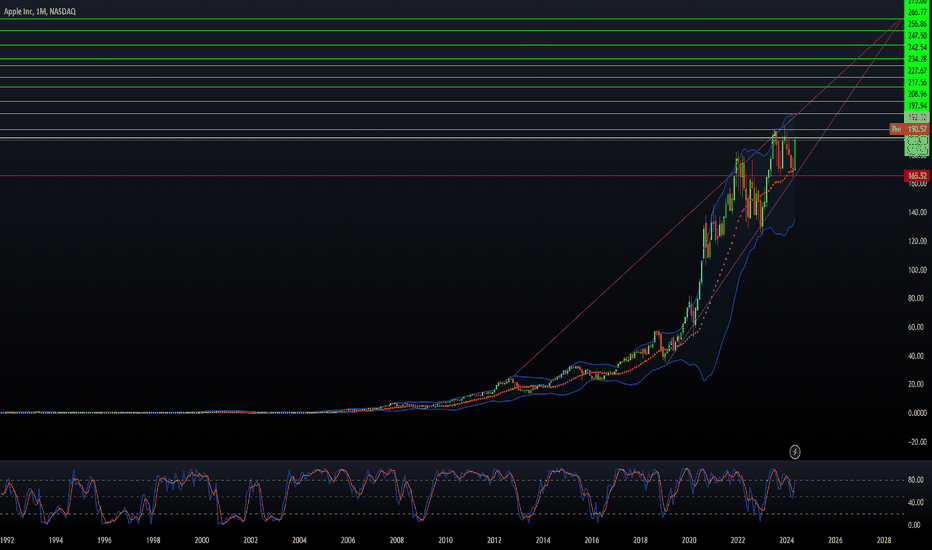
Task: Click 140.00 on the price axis
Action: click(x=917, y=212)
